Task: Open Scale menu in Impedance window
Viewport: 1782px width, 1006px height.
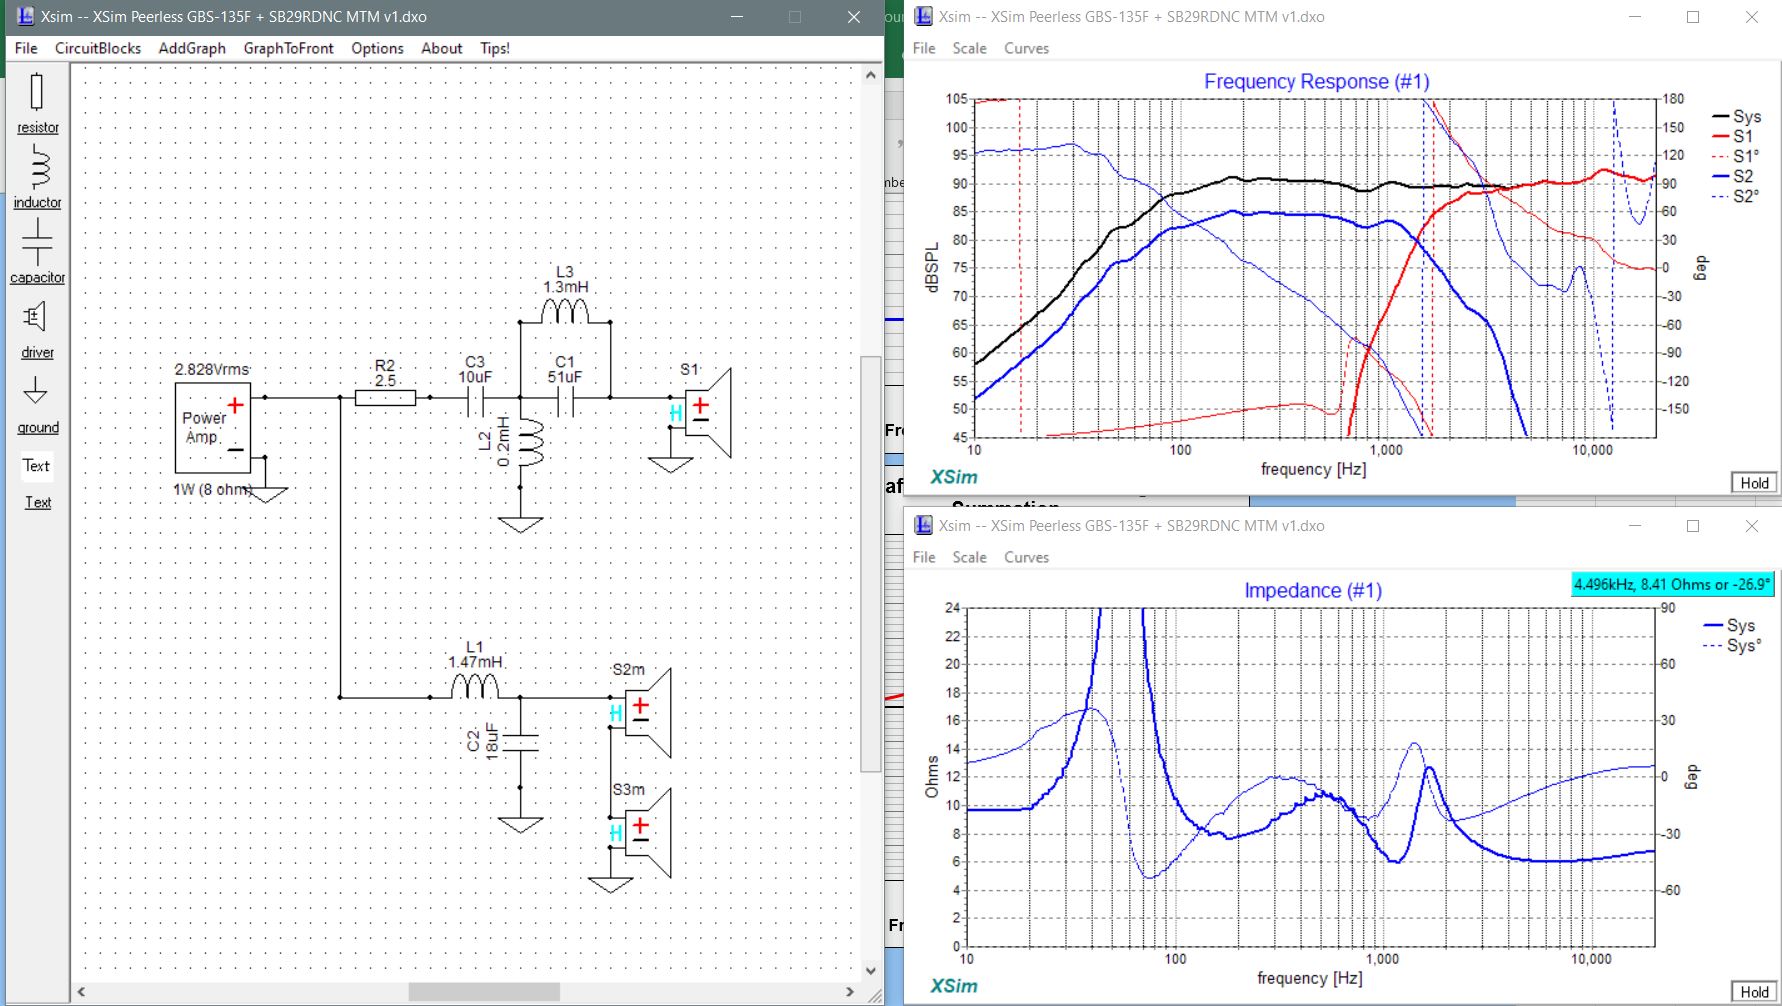Action: [969, 557]
